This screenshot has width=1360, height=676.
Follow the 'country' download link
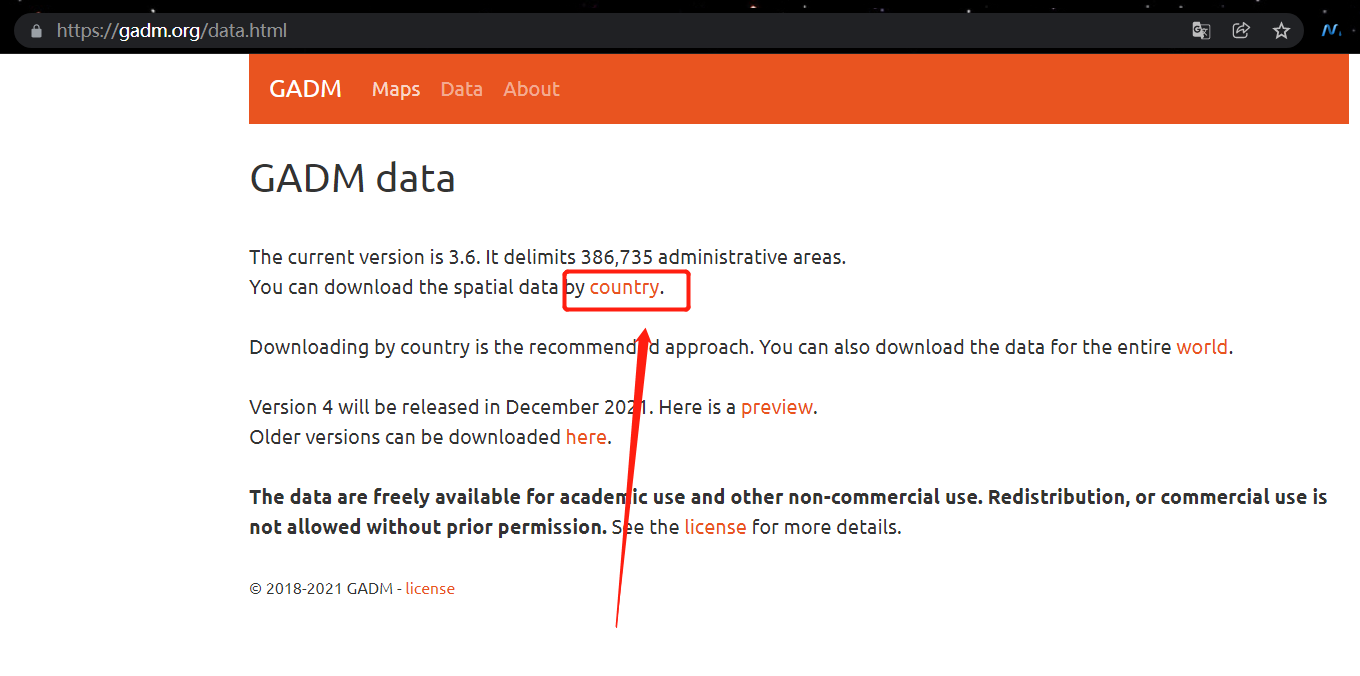tap(624, 288)
